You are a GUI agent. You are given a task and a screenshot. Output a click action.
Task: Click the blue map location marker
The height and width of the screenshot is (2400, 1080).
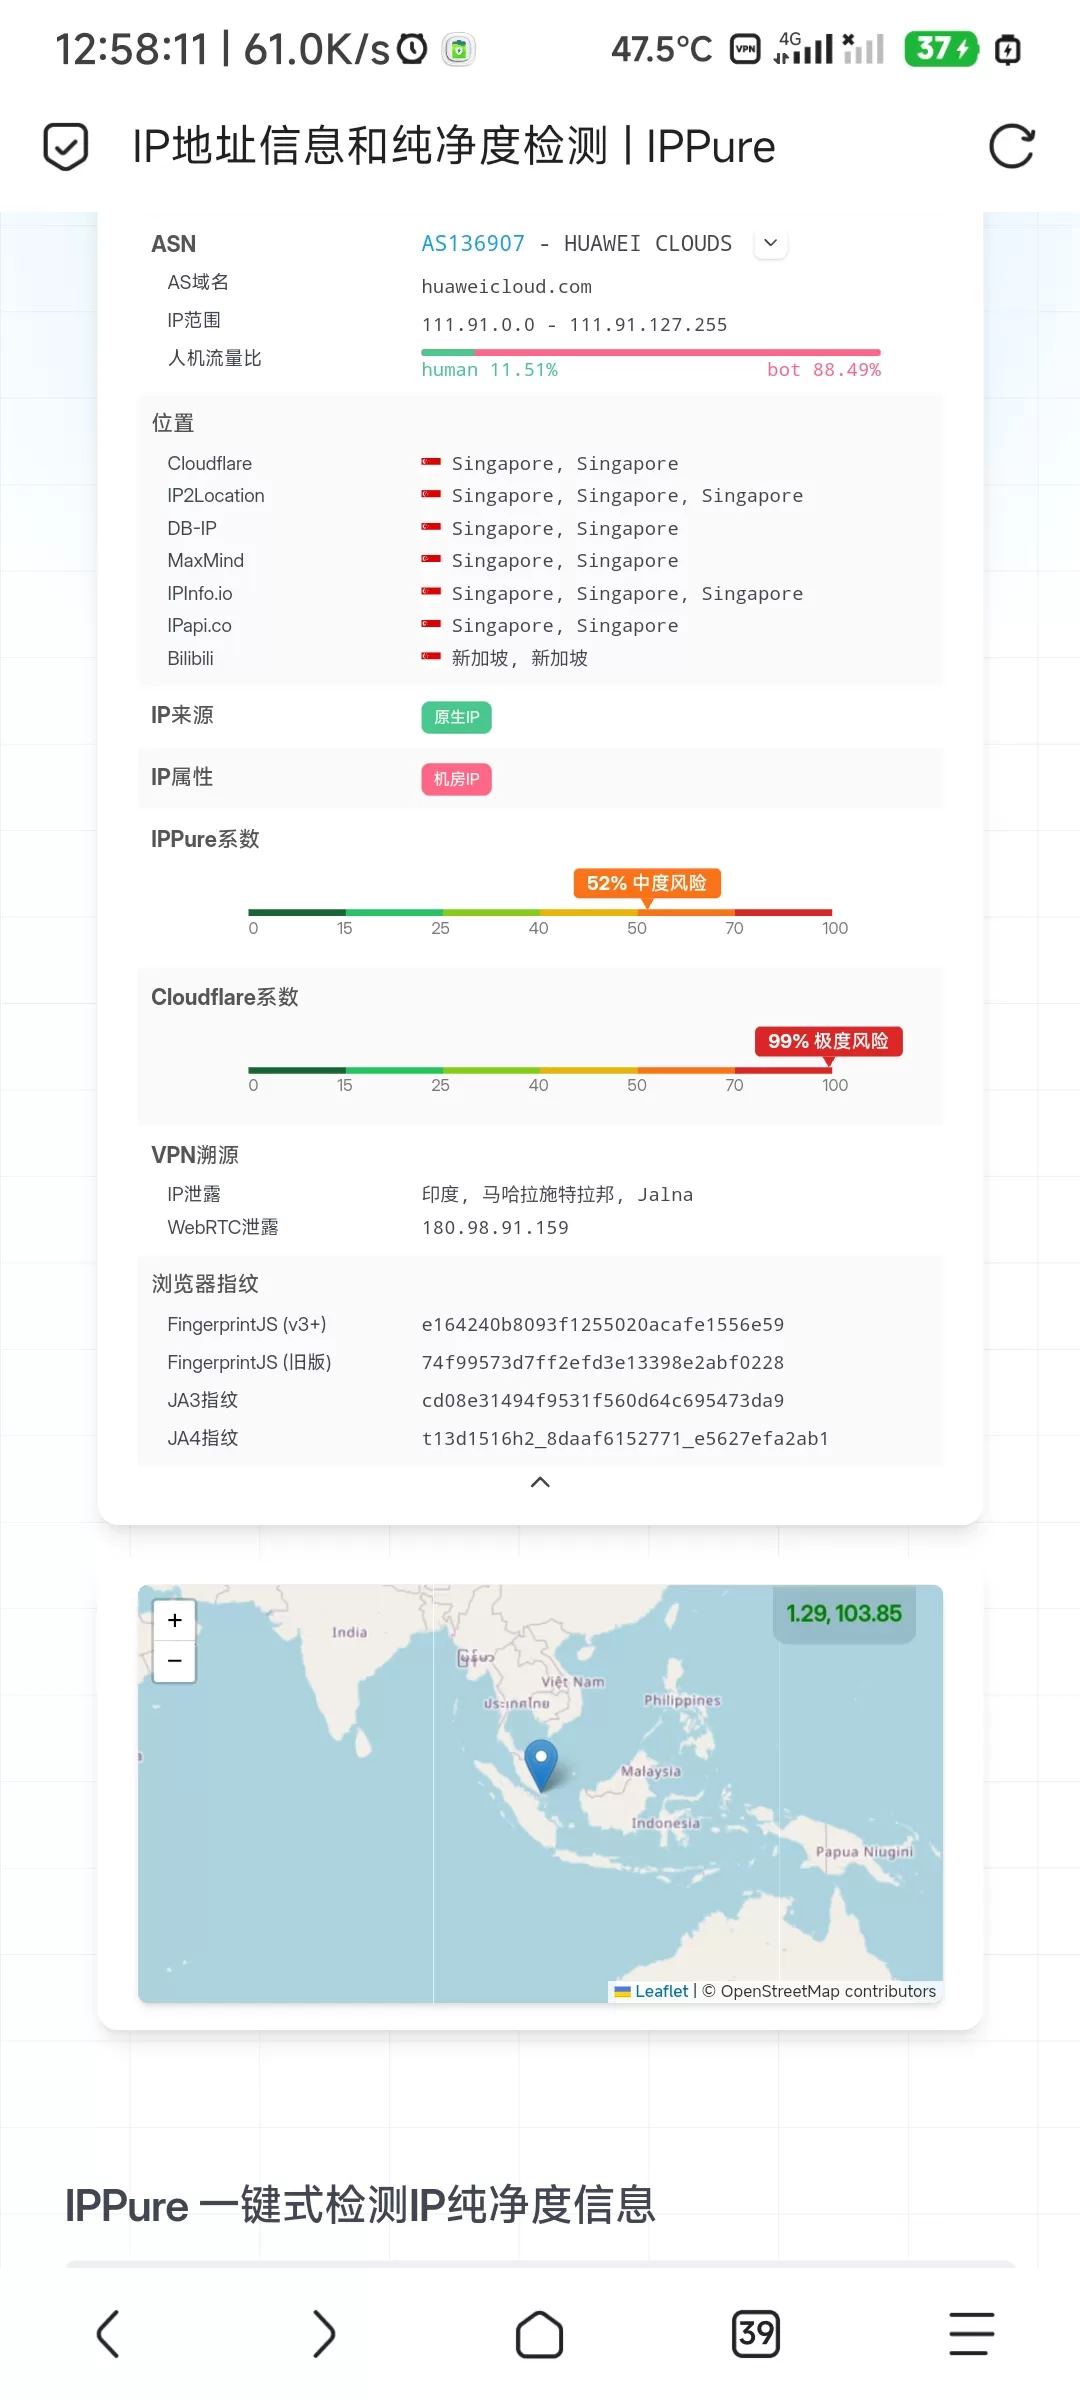point(541,1763)
